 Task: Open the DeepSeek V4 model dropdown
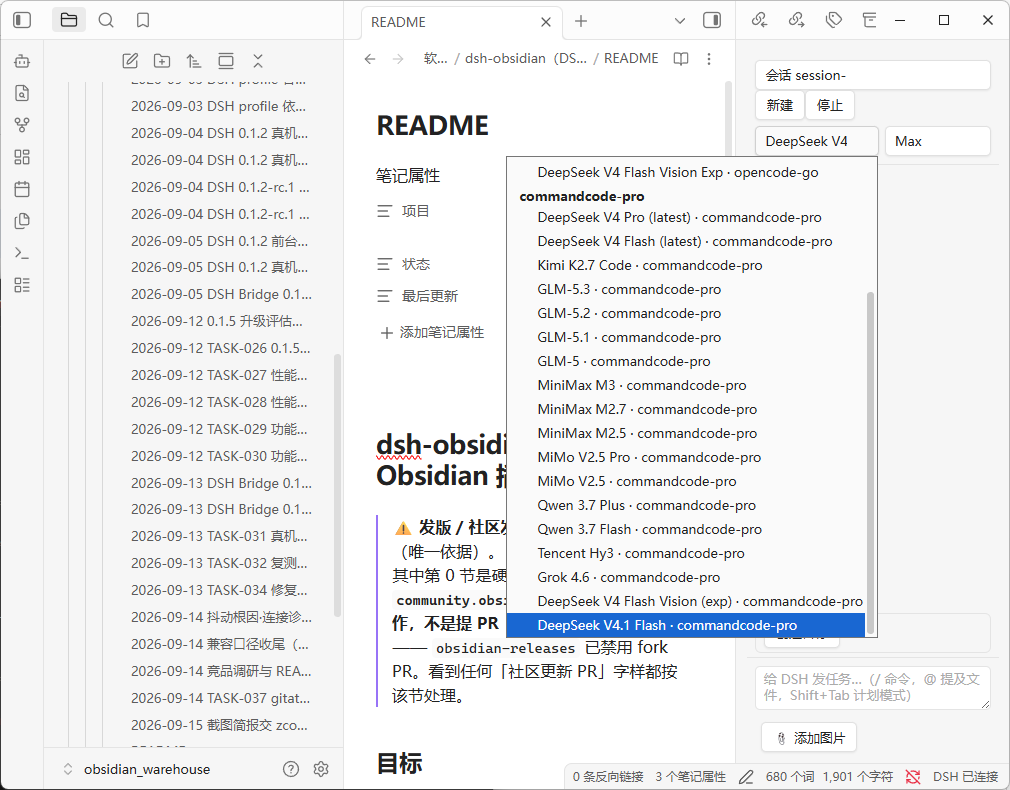point(817,141)
